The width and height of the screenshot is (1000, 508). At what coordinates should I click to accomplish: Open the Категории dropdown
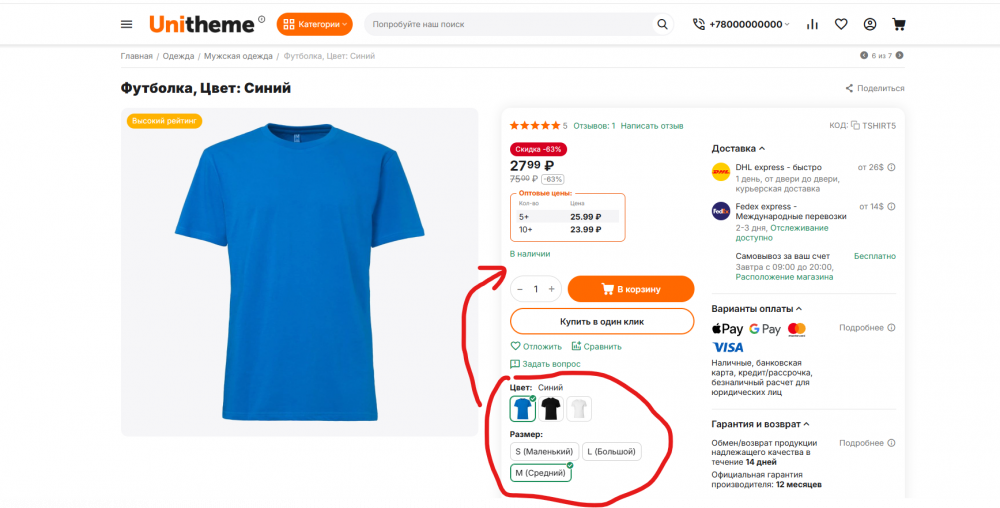pos(314,24)
